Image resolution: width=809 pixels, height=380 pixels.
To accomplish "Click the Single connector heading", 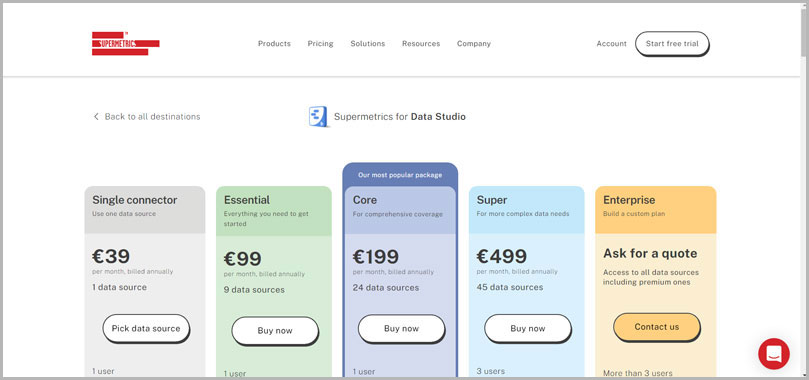I will [135, 200].
